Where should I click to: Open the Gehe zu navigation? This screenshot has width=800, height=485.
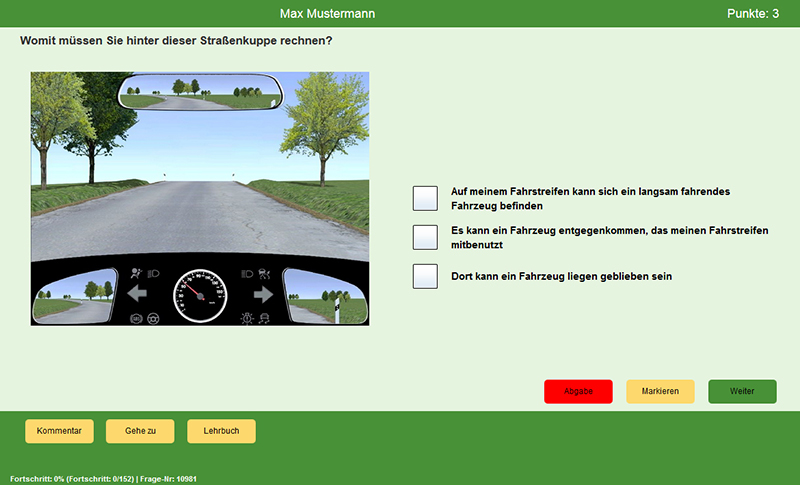point(140,431)
